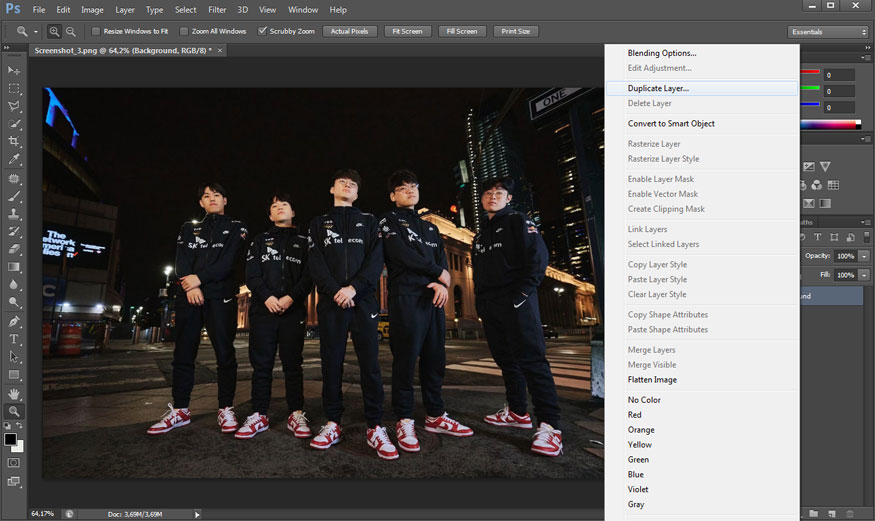875x521 pixels.
Task: Click Print Size button
Action: pos(516,31)
